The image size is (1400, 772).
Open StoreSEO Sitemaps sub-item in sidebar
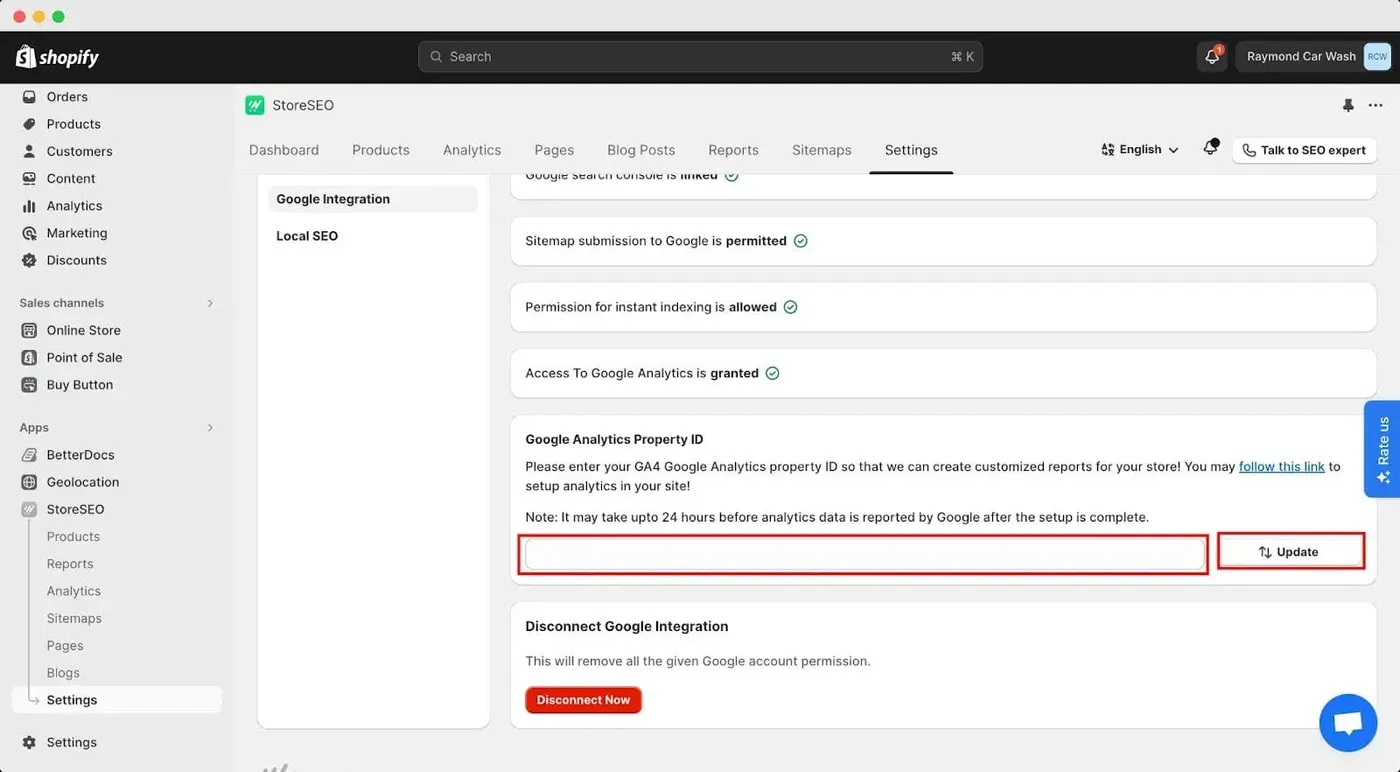[74, 619]
